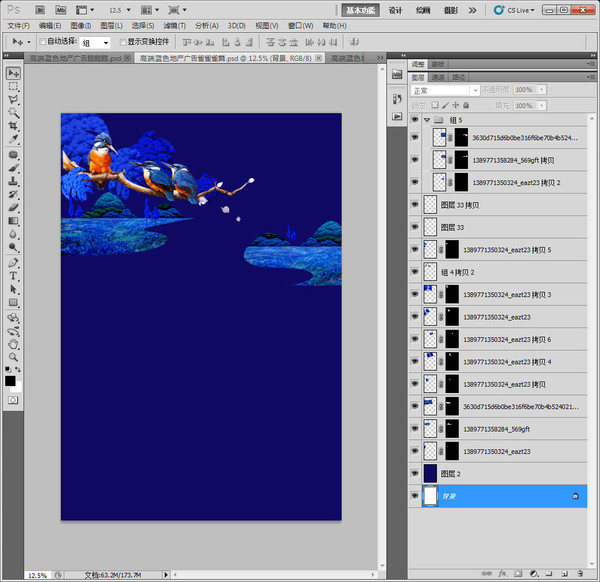Open the 滤镜(T) menu
This screenshot has height=582, width=600.
[174, 26]
